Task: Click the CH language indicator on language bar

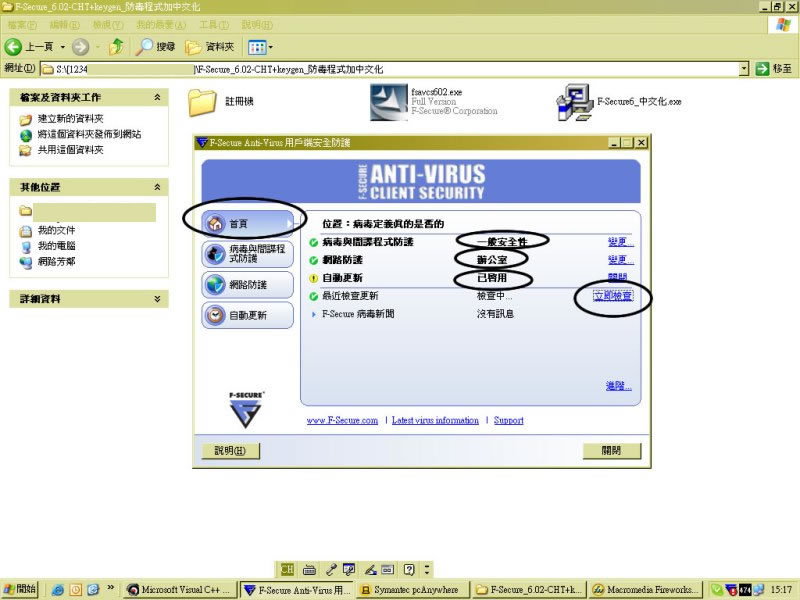Action: [x=287, y=569]
